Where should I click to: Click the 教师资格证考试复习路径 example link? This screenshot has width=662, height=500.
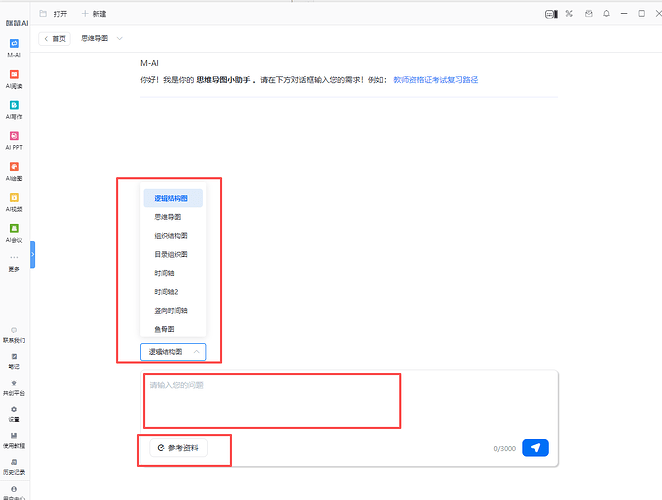tap(435, 78)
